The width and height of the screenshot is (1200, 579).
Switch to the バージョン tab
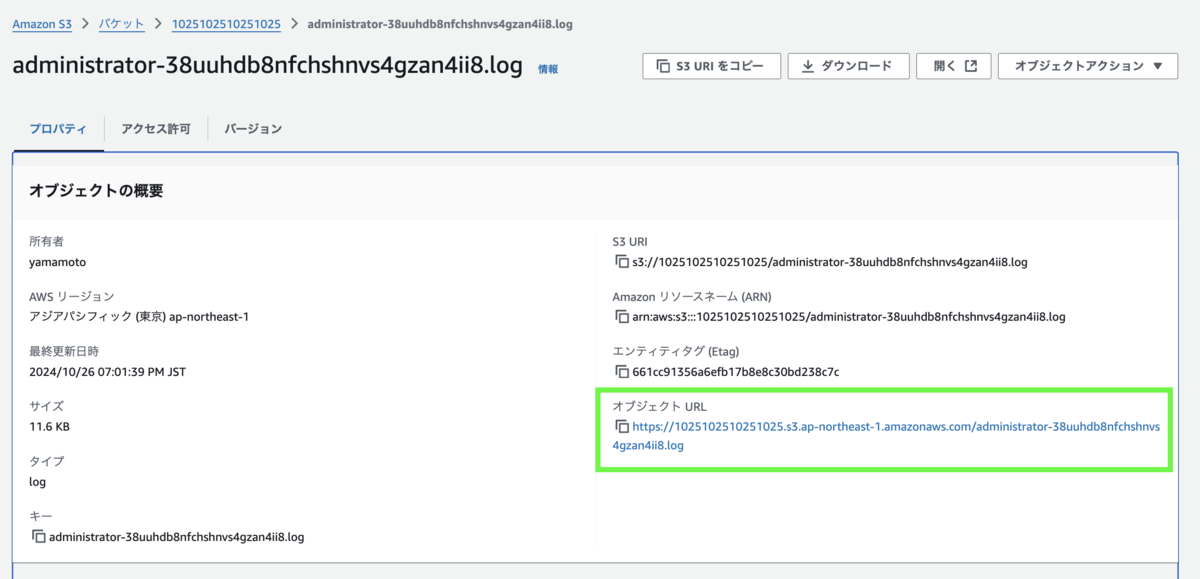(x=253, y=129)
